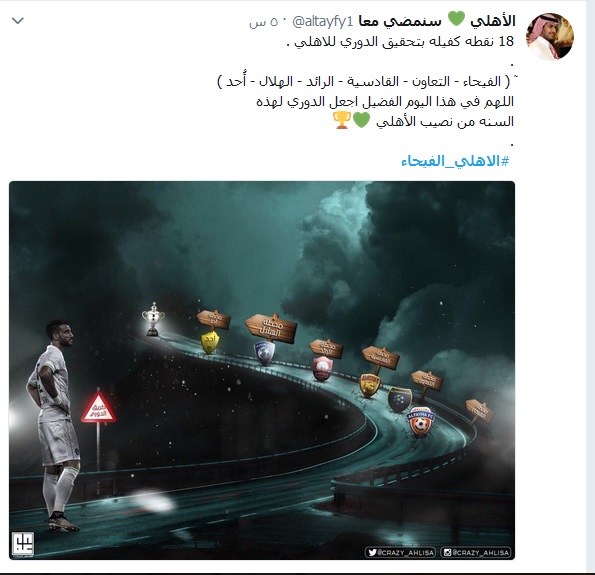This screenshot has height=575, width=595.
Task: Open the @altayfy1 handle link
Action: click(x=323, y=22)
